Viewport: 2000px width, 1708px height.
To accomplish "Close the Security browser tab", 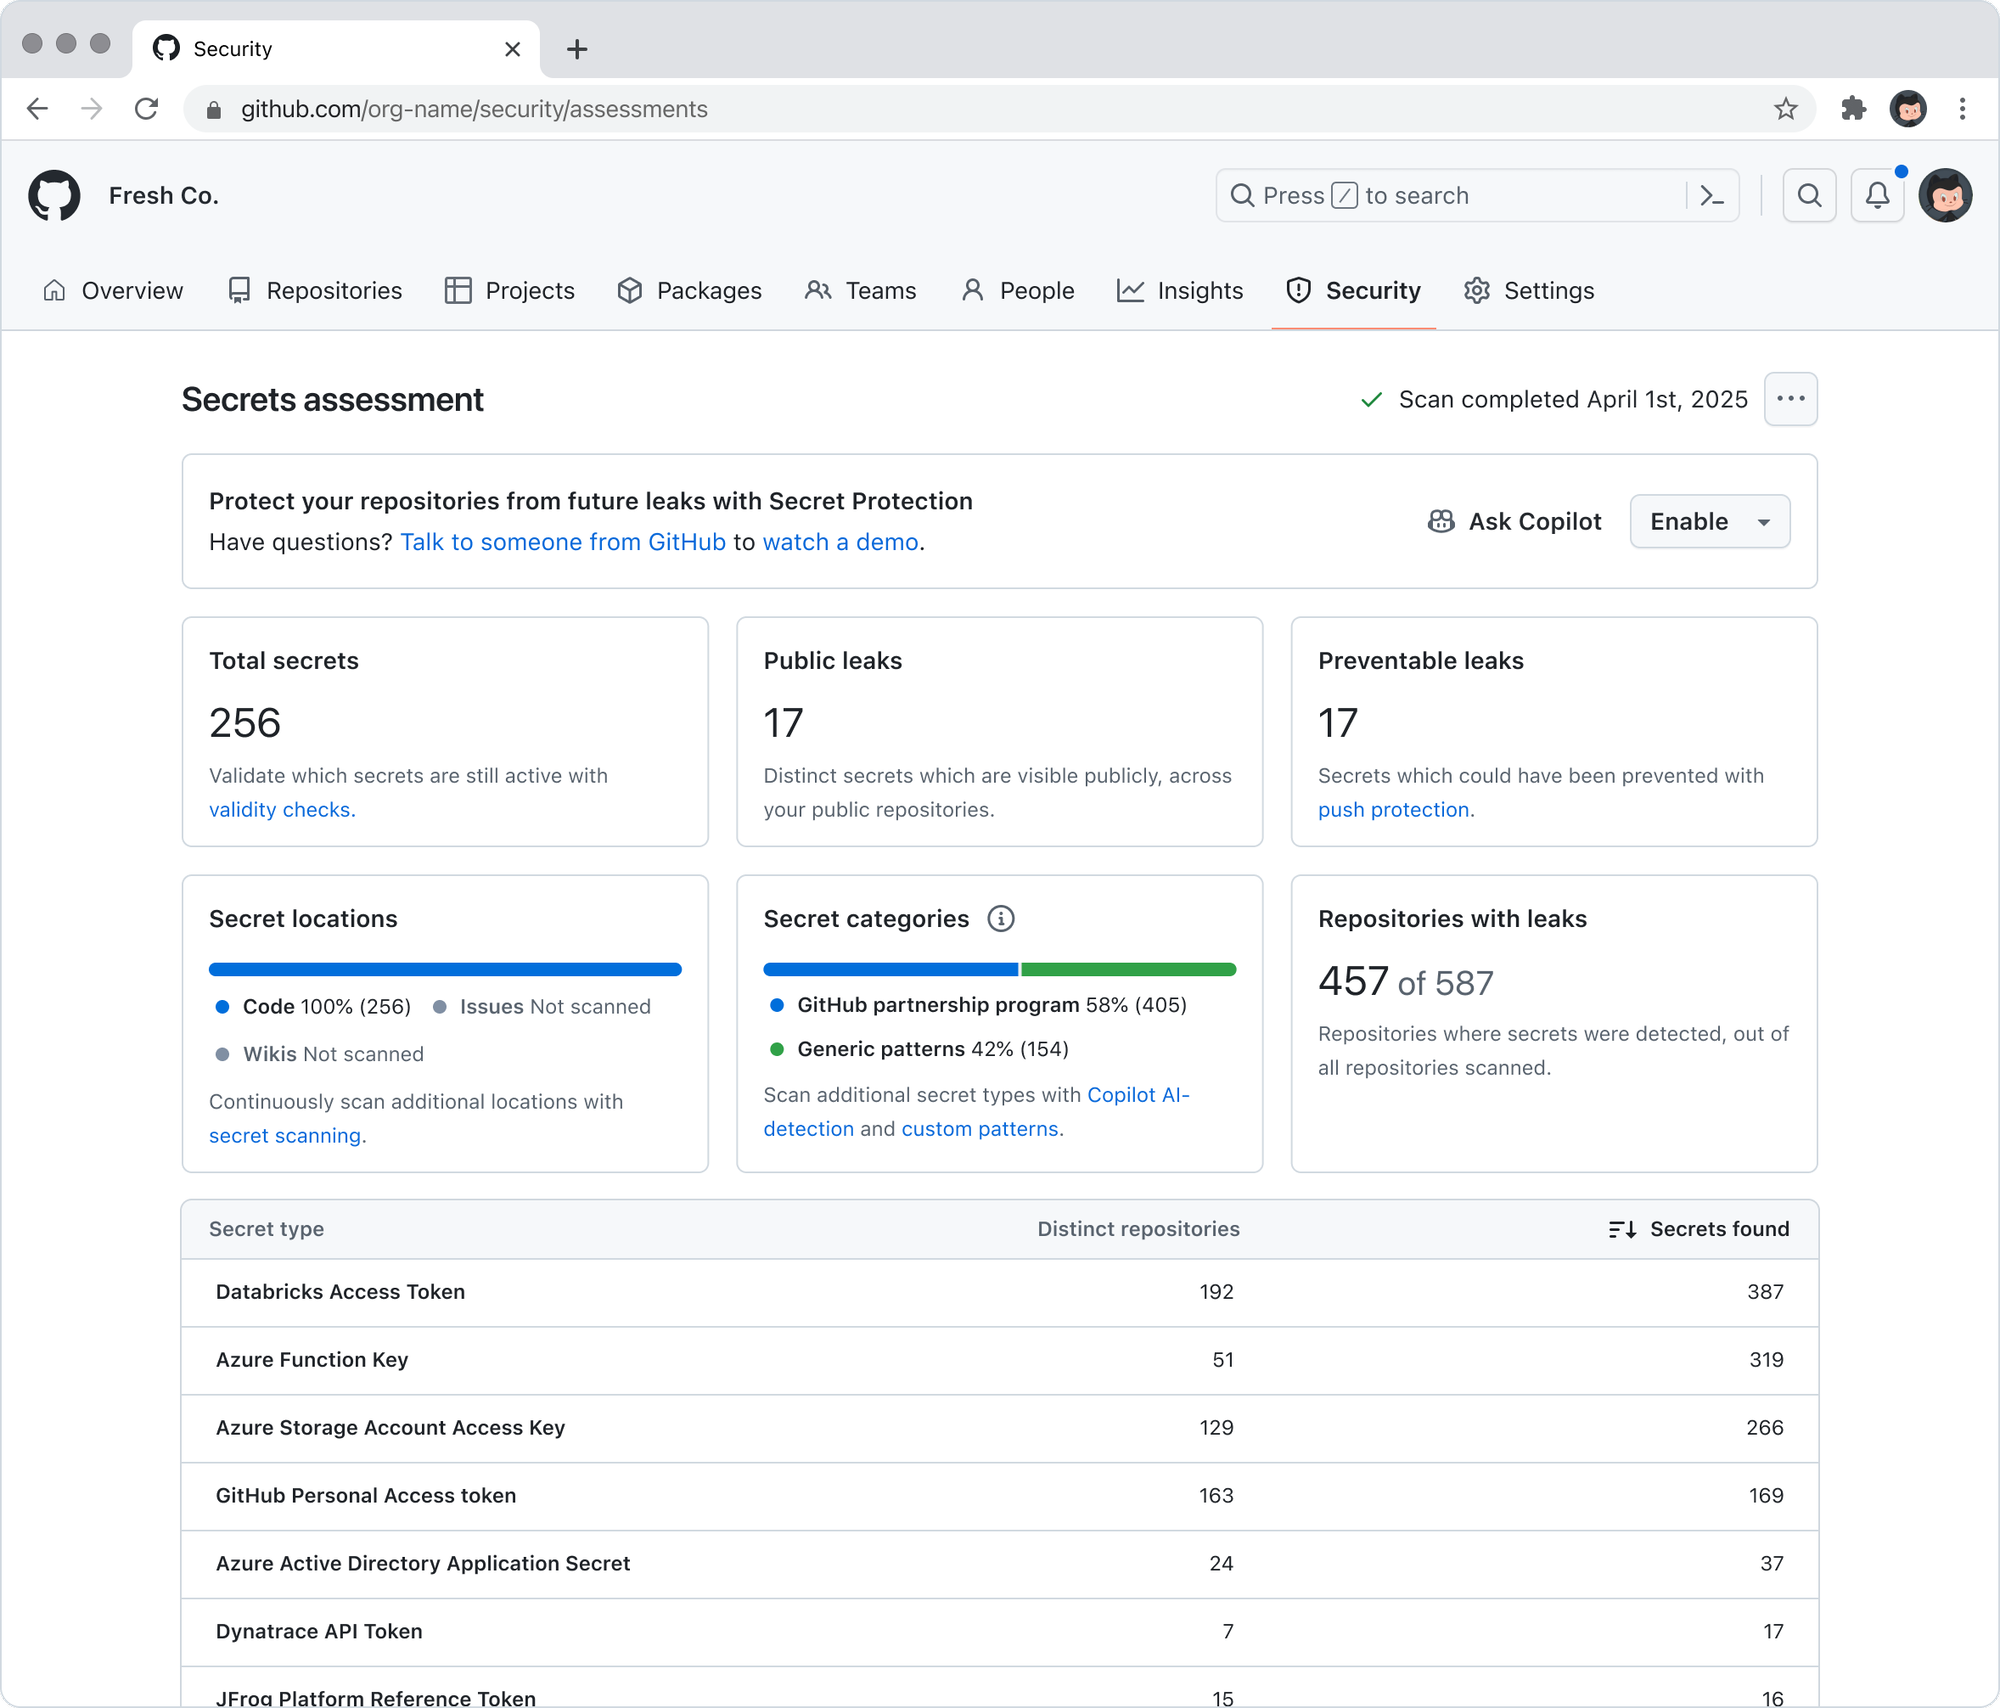I will pyautogui.click(x=513, y=49).
